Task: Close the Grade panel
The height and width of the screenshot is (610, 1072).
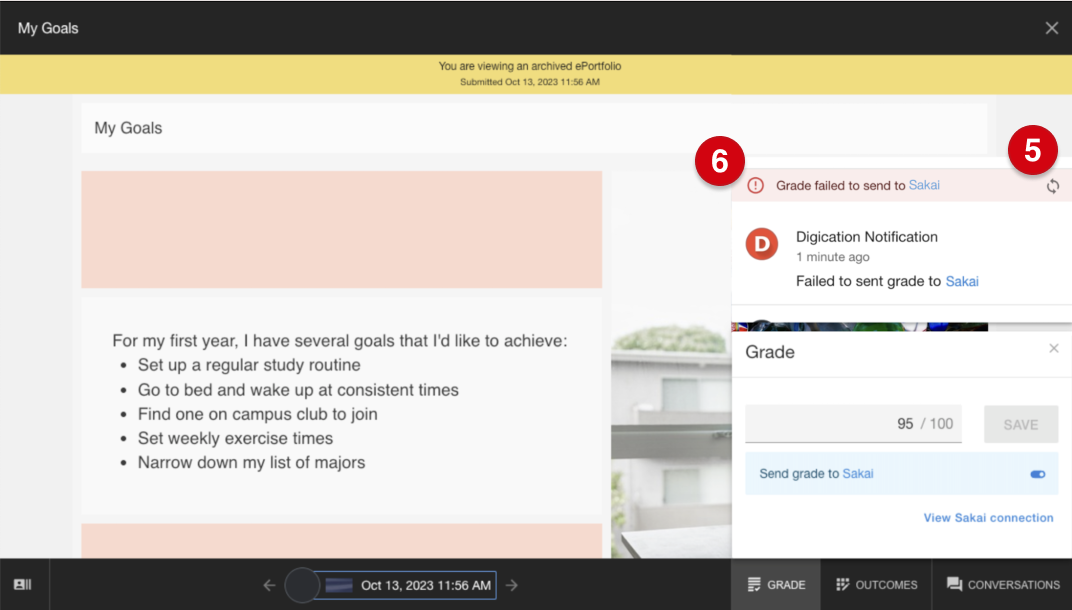Action: pos(1054,348)
